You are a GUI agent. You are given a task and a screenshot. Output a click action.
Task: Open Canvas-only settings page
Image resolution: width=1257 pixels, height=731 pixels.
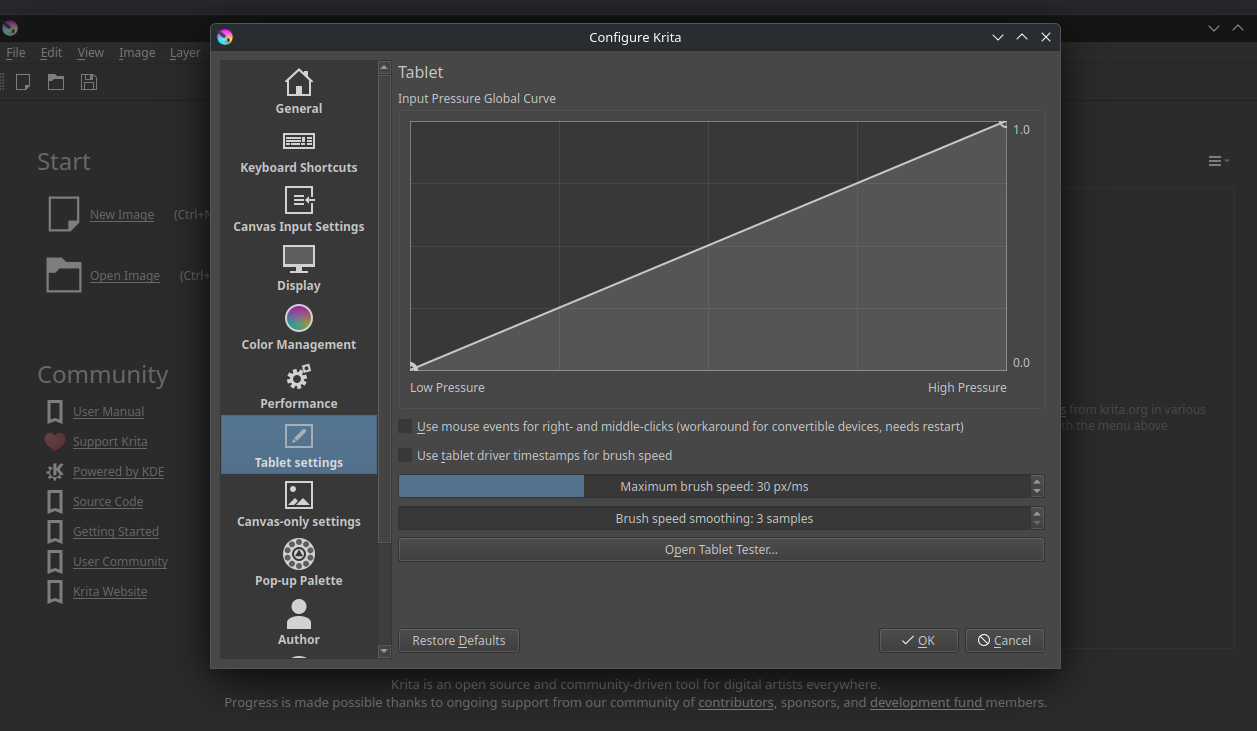click(298, 503)
